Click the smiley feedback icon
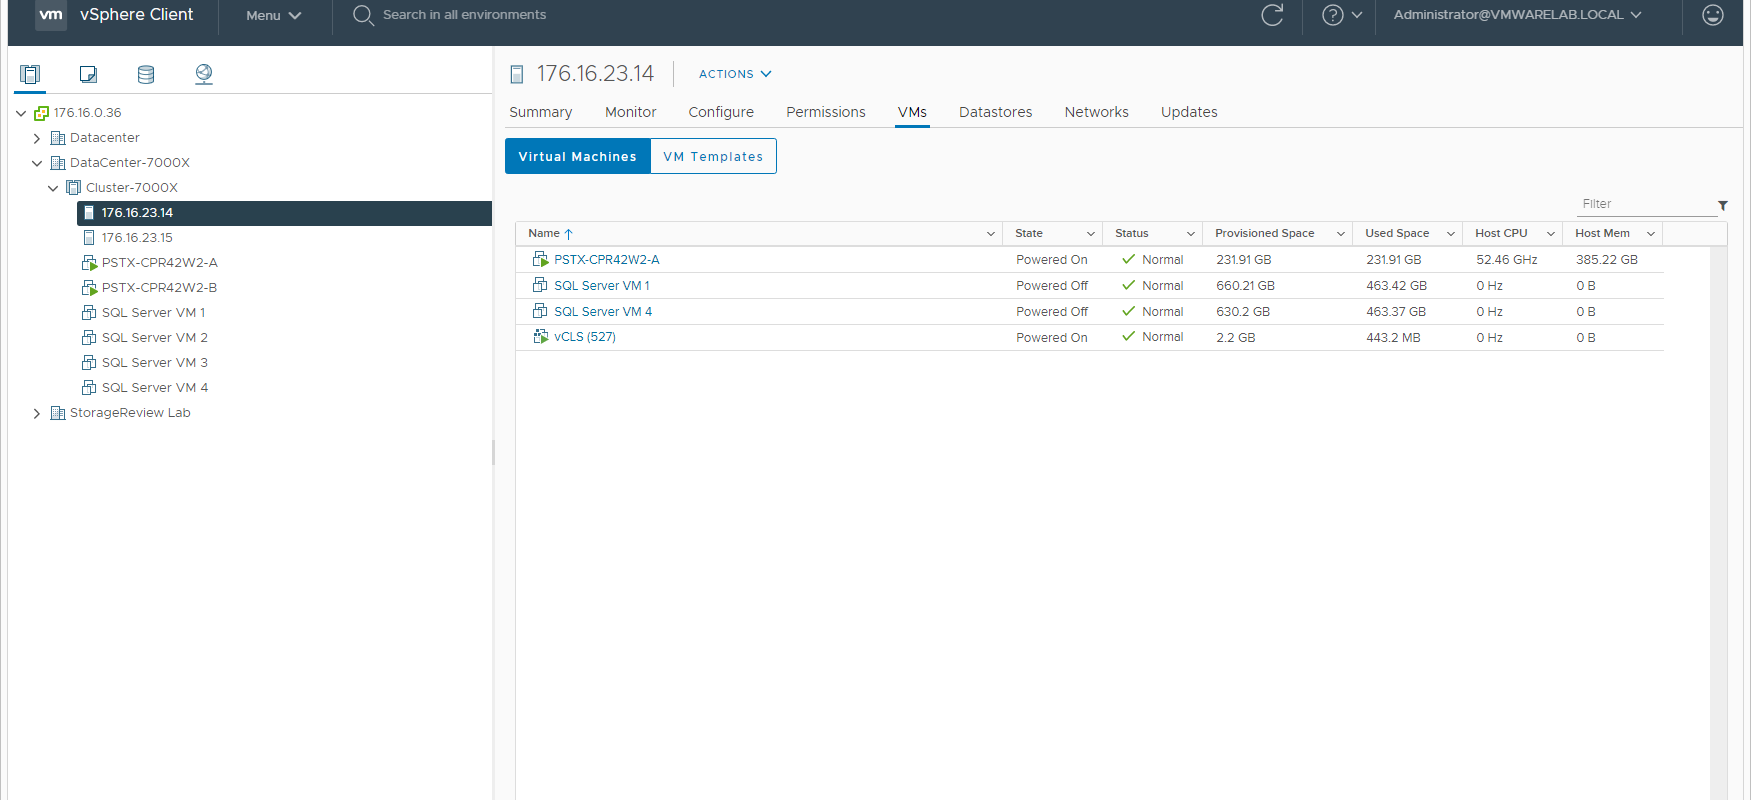Image resolution: width=1751 pixels, height=800 pixels. coord(1713,15)
